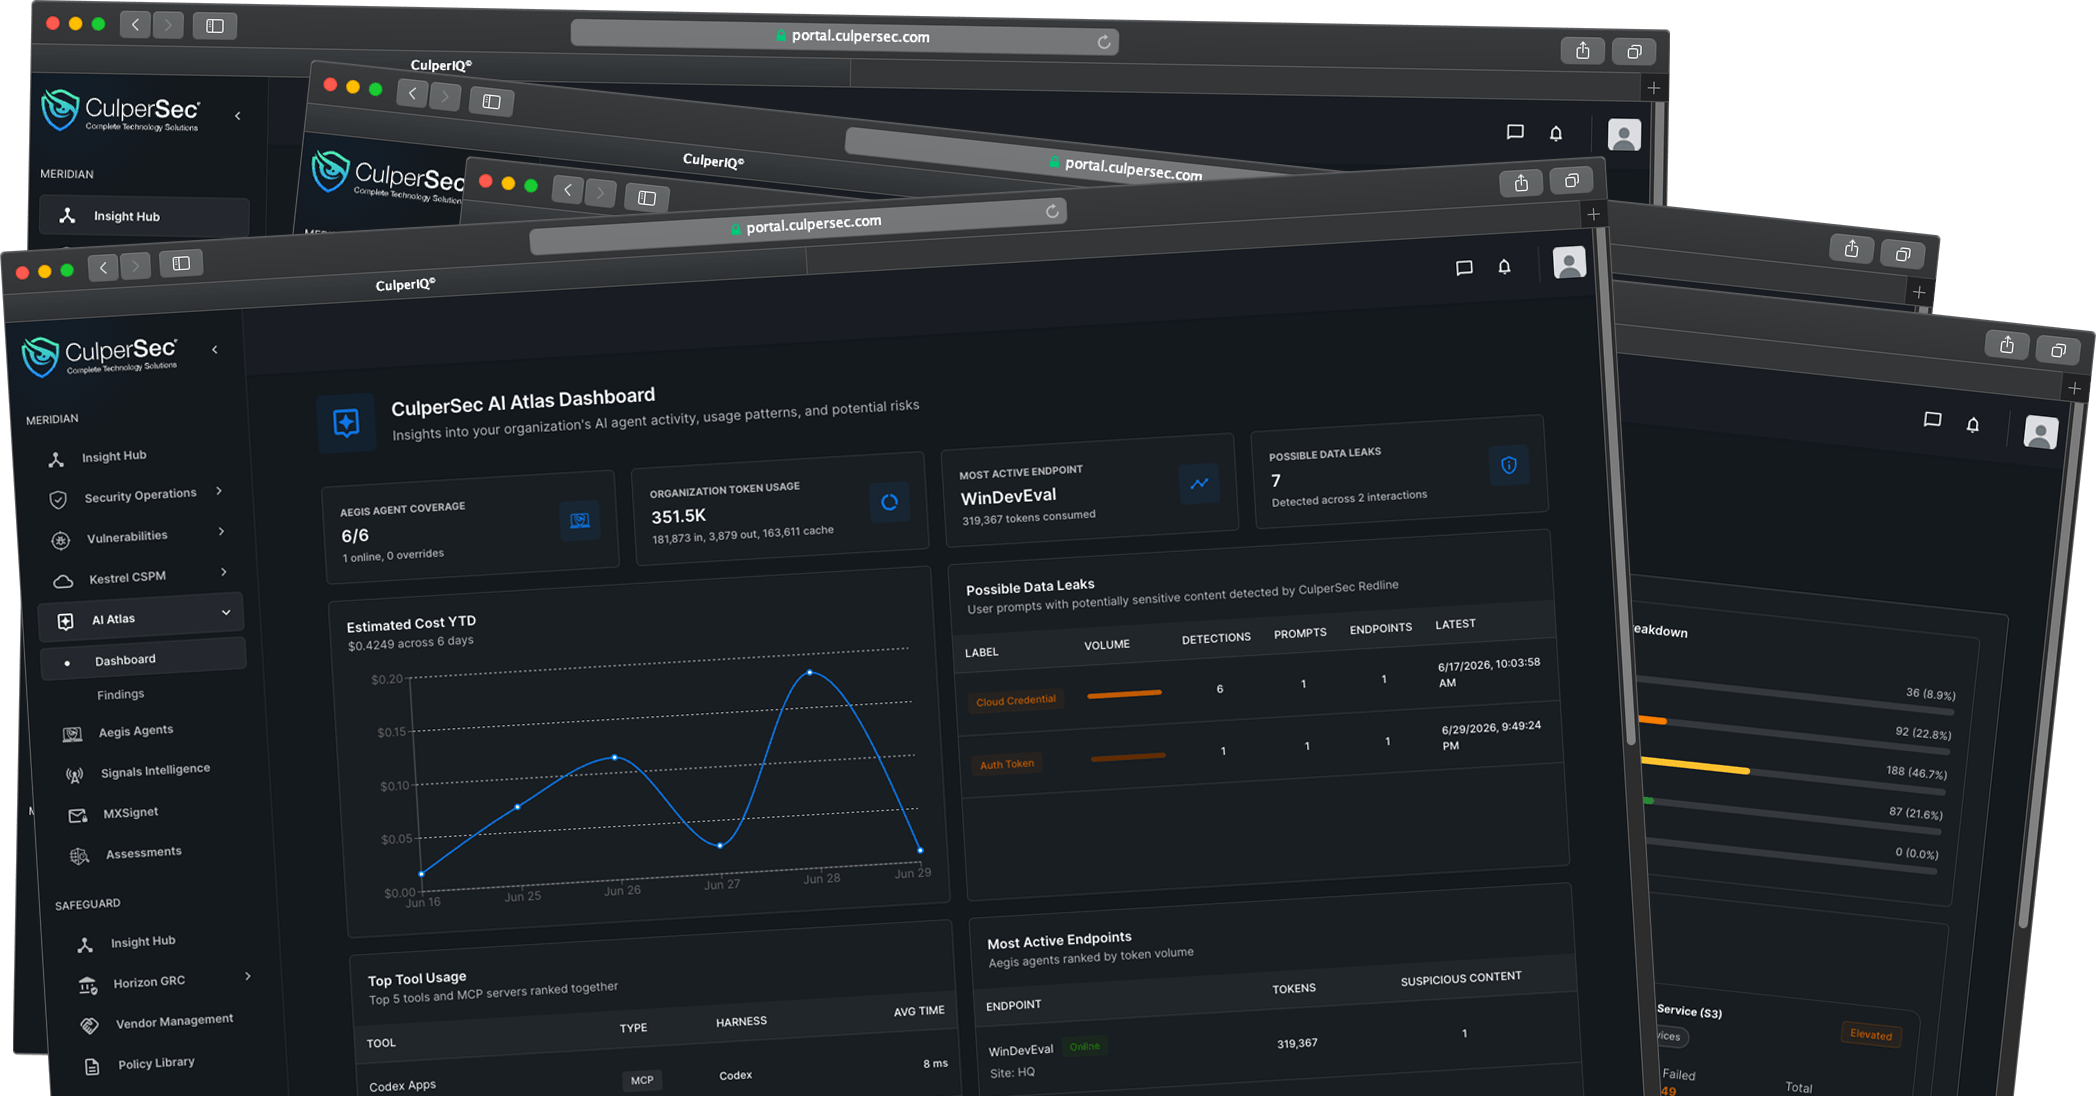Expand the Vulnerabilities menu chevron
The image size is (2096, 1096).
[222, 532]
